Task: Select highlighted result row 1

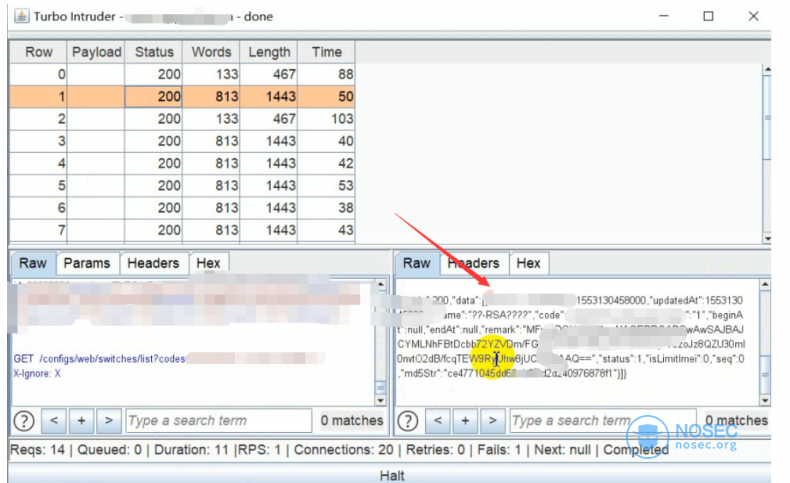Action: click(182, 97)
